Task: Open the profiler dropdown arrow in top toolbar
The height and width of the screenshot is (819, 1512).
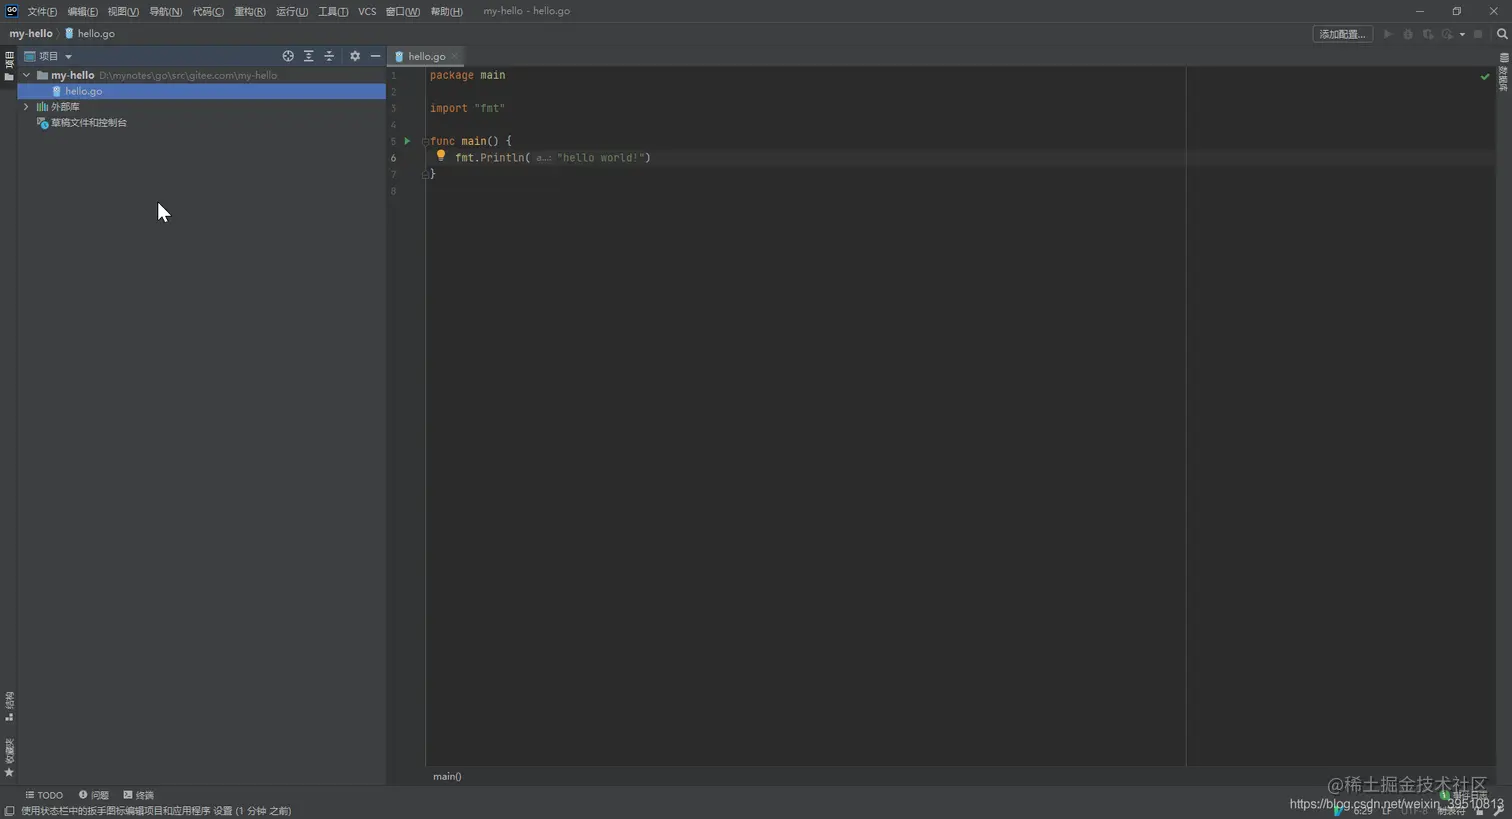Action: (1462, 34)
